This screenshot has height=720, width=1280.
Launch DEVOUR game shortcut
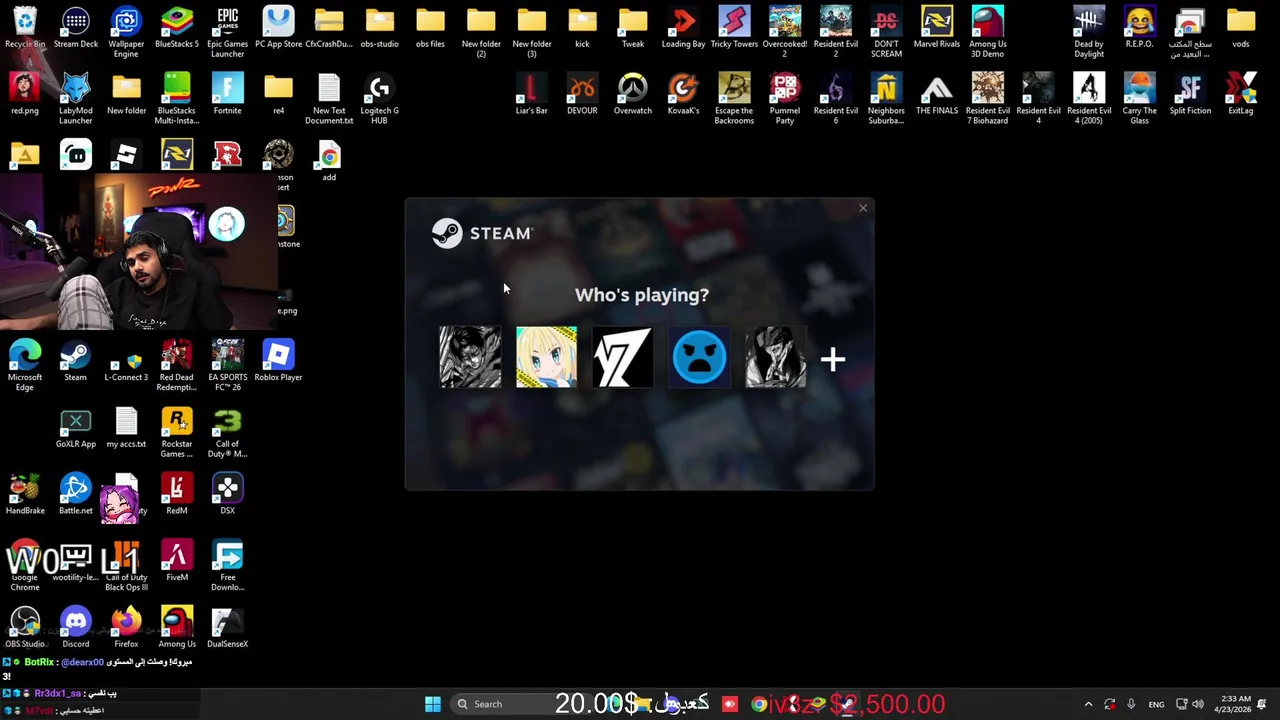pyautogui.click(x=582, y=94)
